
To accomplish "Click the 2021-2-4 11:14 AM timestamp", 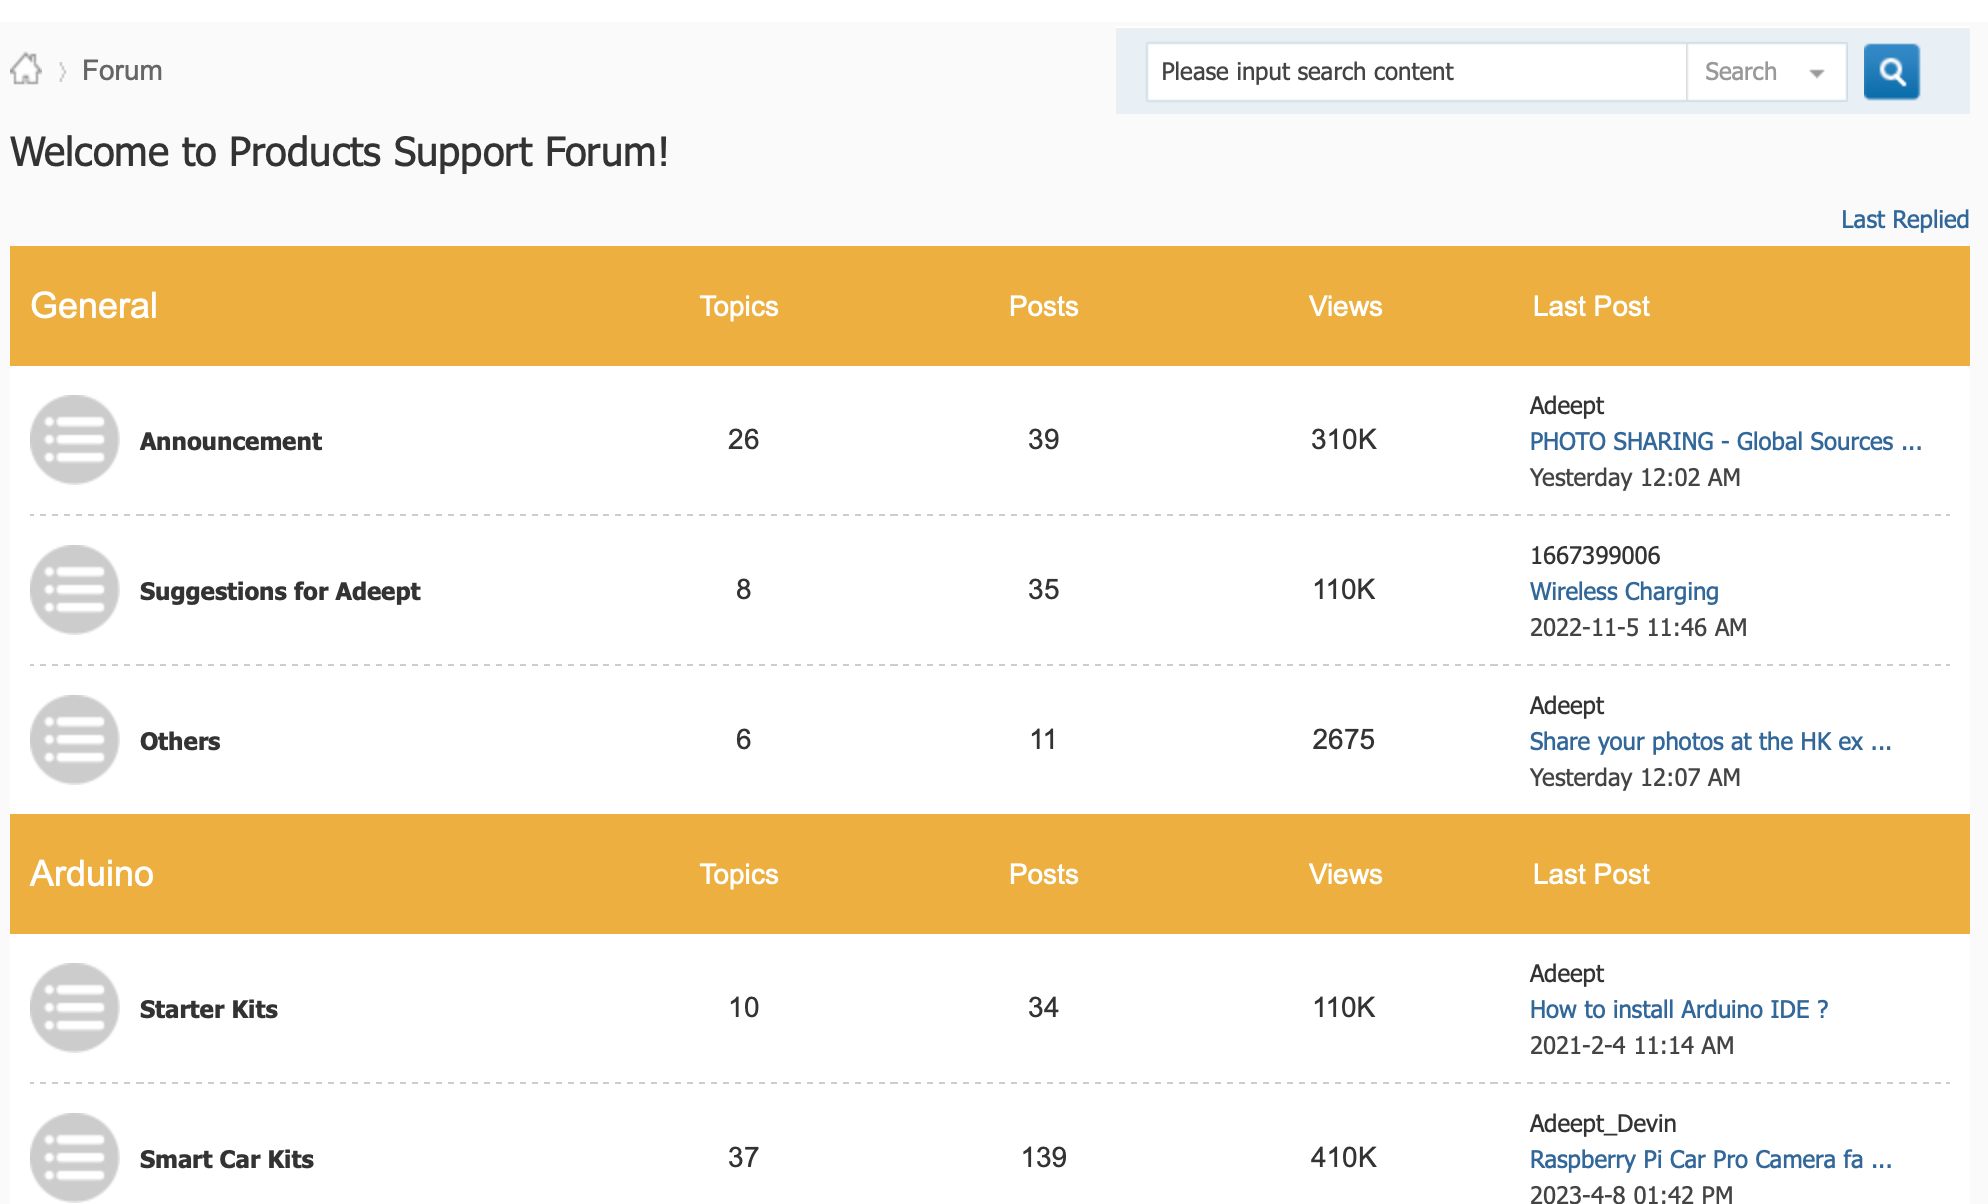I will pos(1632,1045).
